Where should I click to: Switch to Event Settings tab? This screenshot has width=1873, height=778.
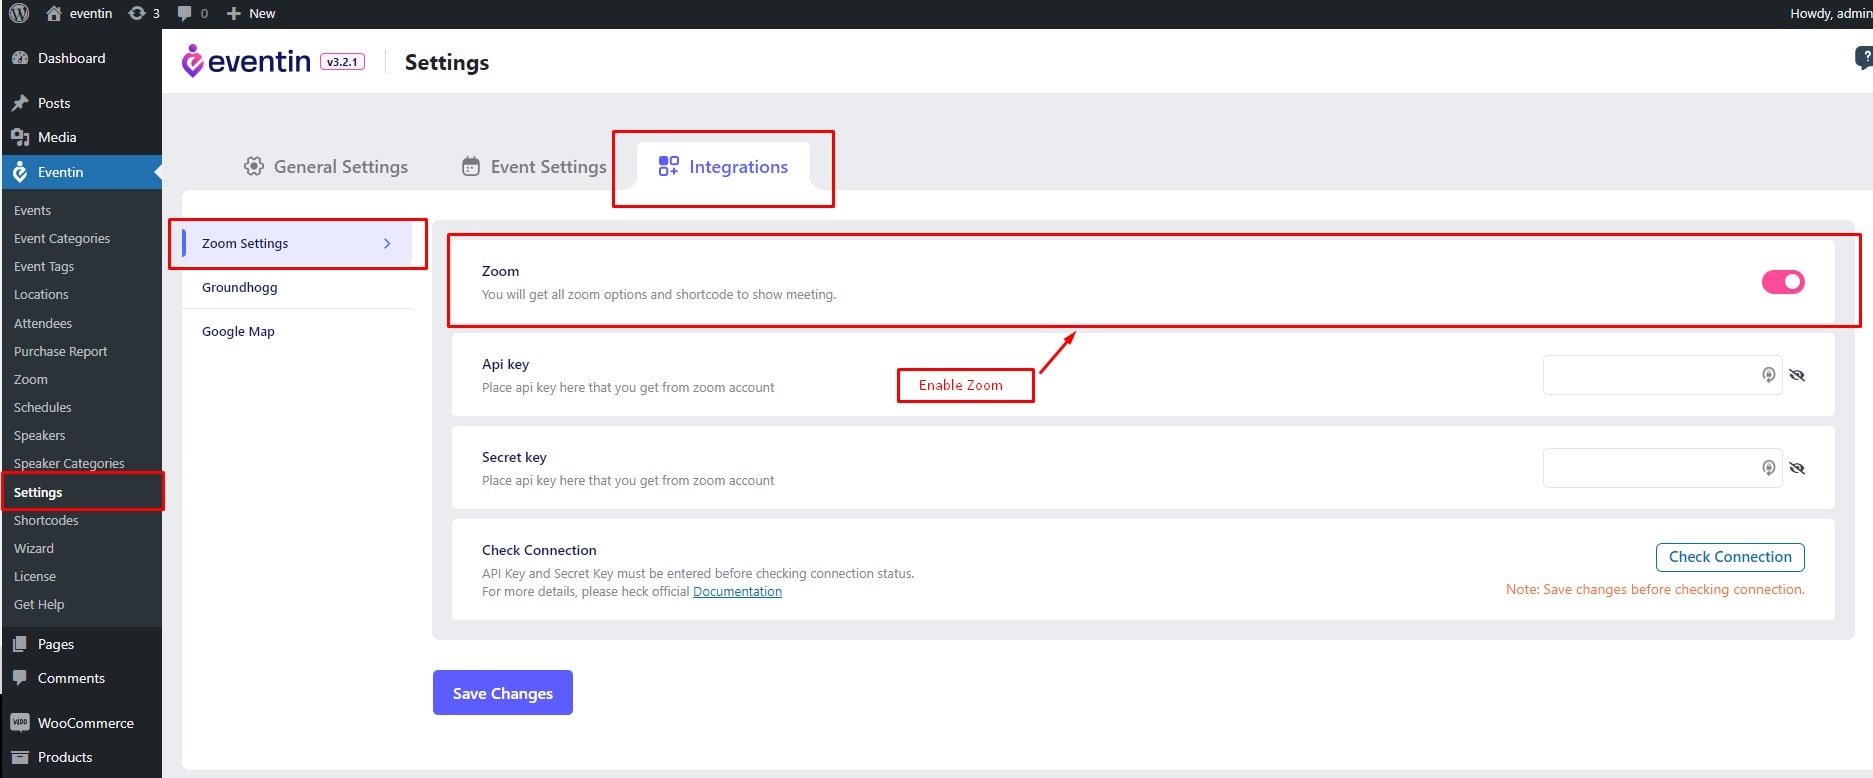coord(534,166)
